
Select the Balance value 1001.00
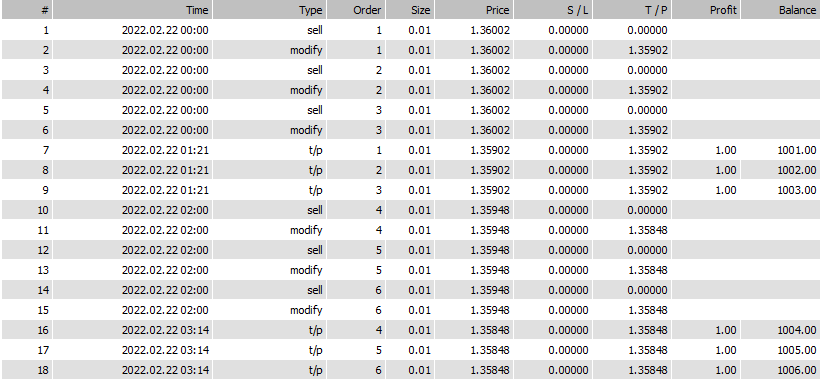(797, 150)
